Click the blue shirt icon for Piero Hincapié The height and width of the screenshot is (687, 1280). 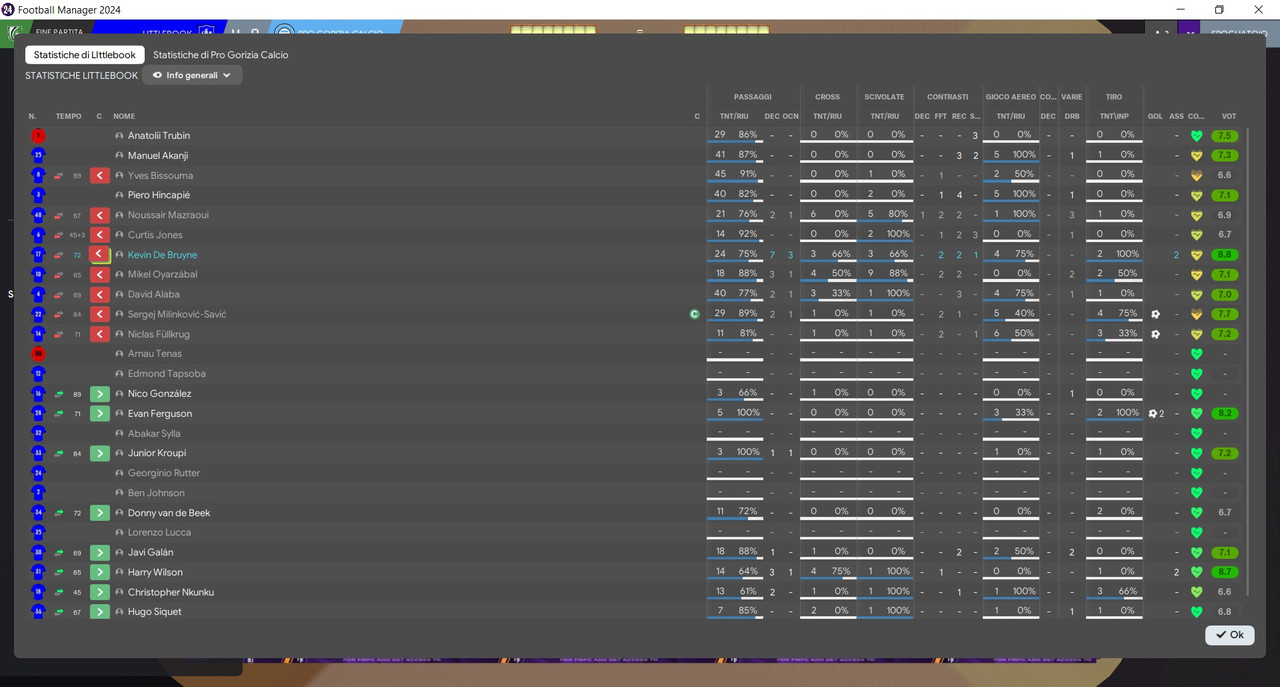click(x=38, y=195)
